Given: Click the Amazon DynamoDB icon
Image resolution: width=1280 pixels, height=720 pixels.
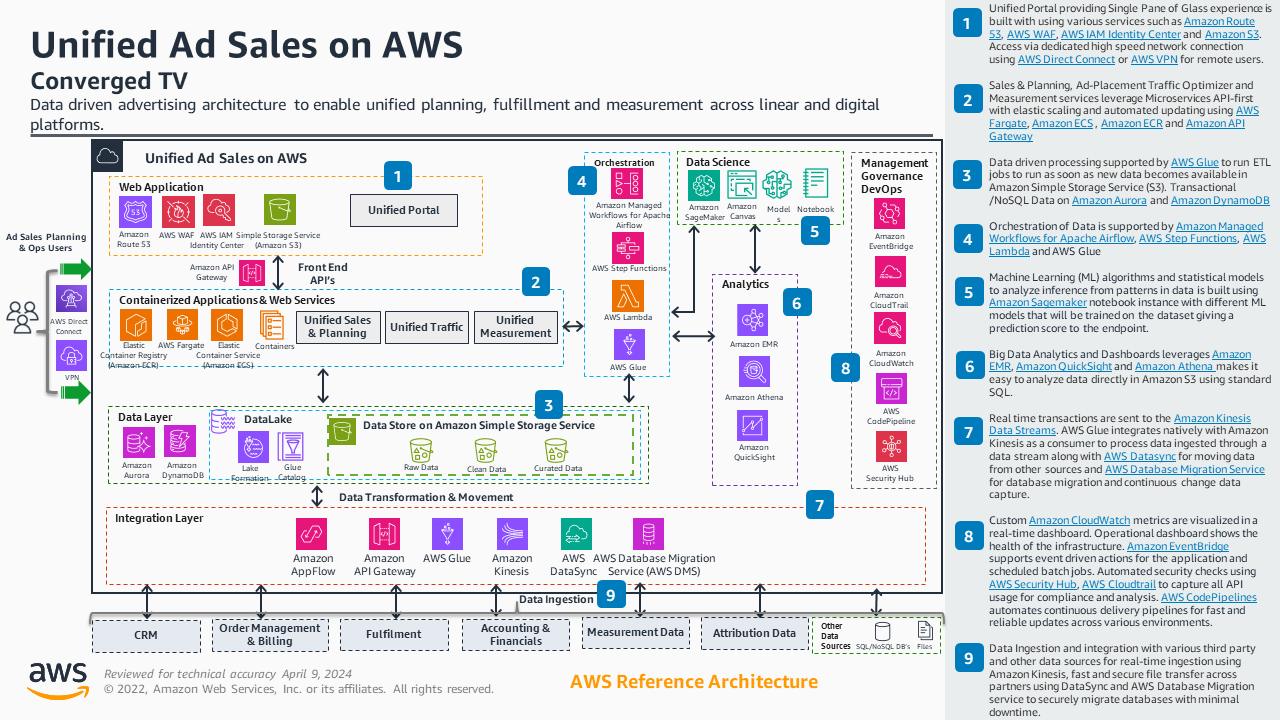Looking at the screenshot, I should [180, 442].
